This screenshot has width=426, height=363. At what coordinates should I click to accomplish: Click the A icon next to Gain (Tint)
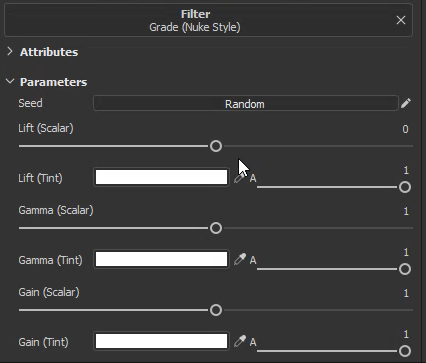click(x=253, y=342)
